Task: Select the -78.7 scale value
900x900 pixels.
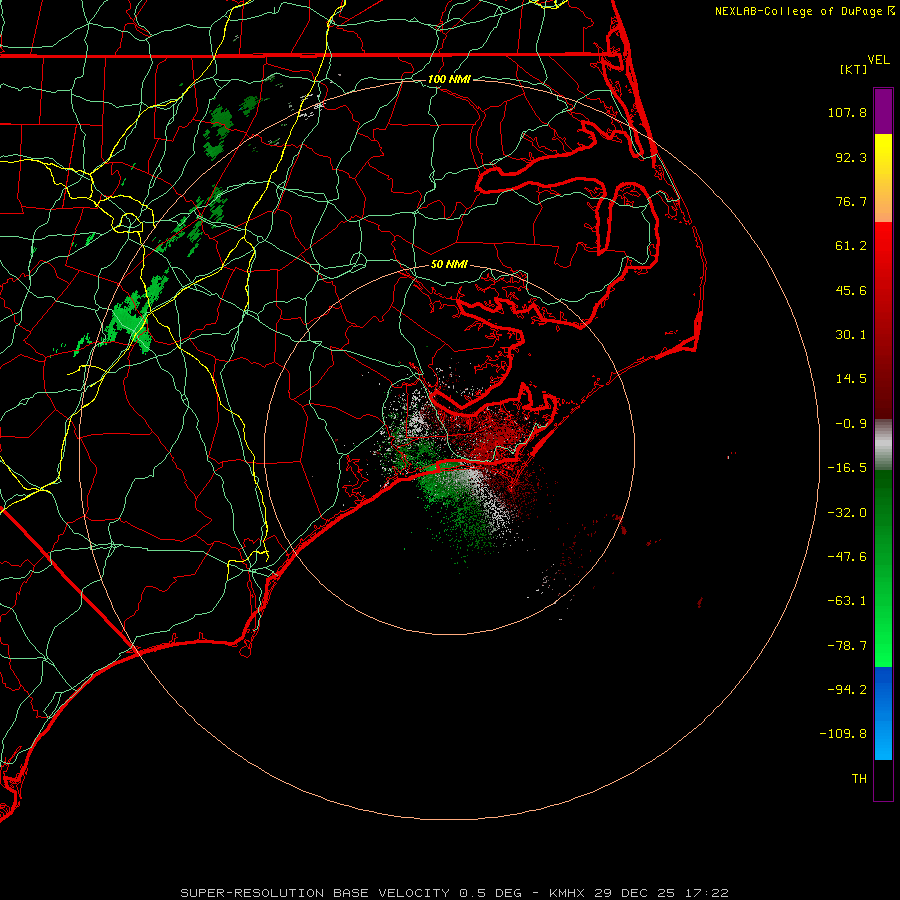Action: coord(847,646)
